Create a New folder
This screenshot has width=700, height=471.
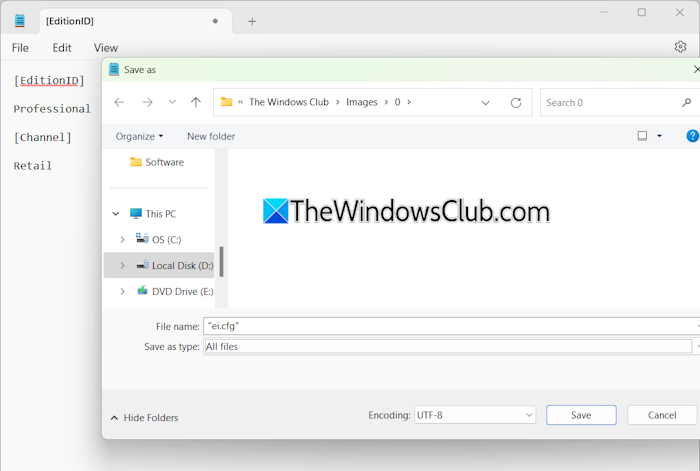[x=211, y=136]
